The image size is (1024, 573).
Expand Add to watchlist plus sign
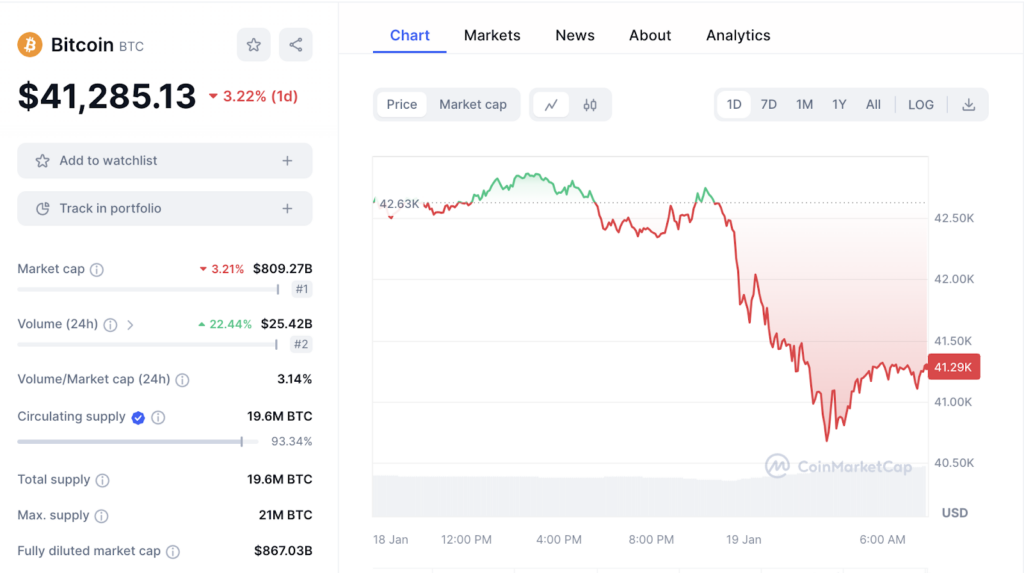287,160
